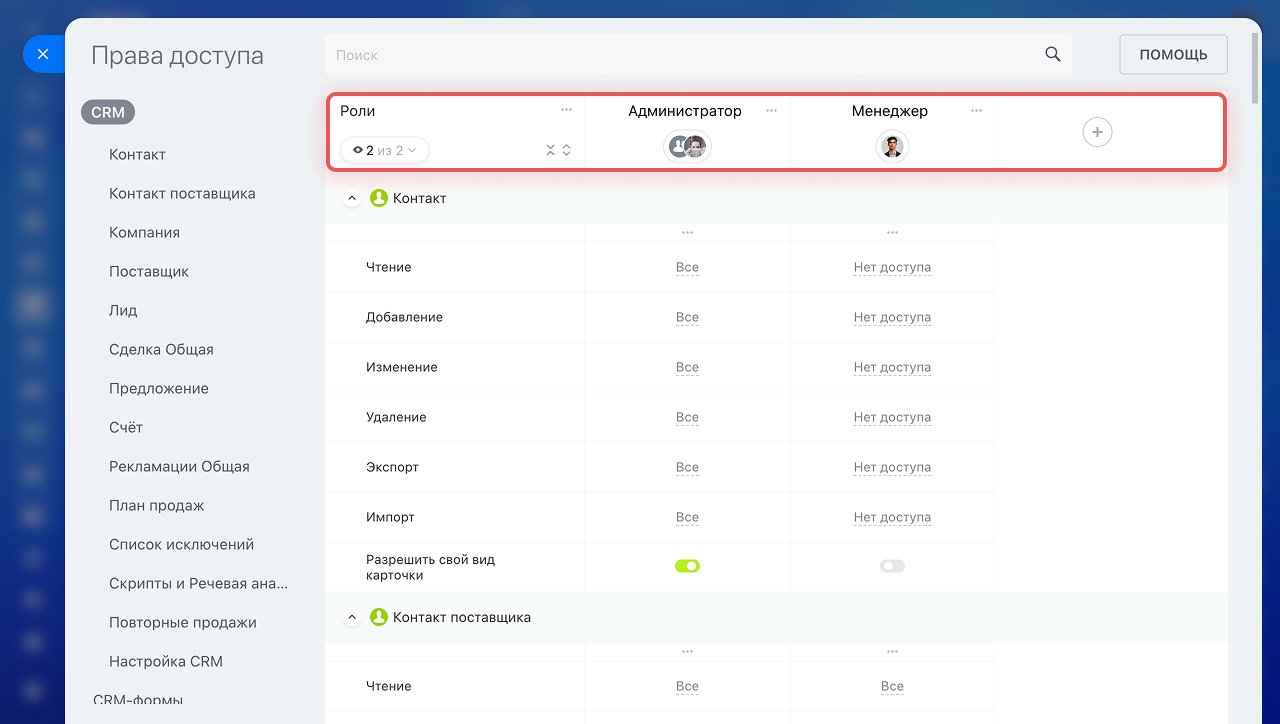
Task: Open Настройка CRM in sidebar
Action: [166, 661]
